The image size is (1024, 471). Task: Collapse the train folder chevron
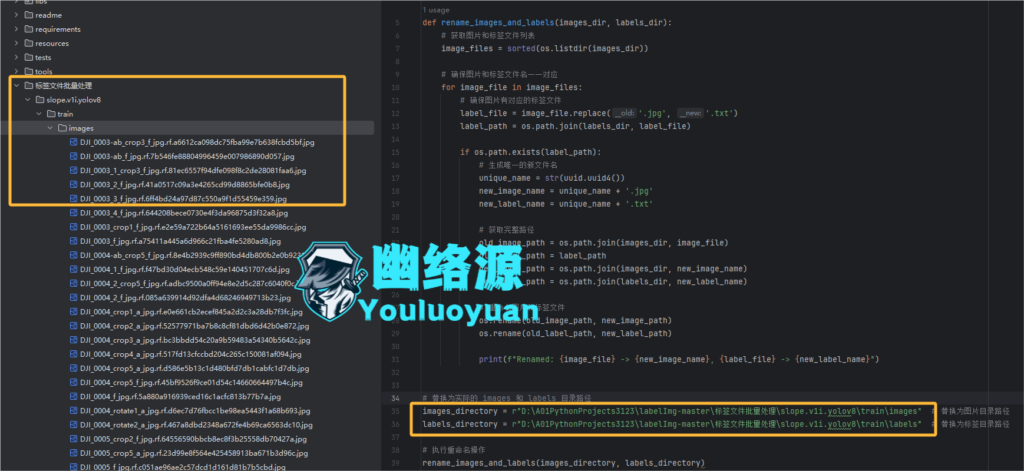click(x=39, y=114)
